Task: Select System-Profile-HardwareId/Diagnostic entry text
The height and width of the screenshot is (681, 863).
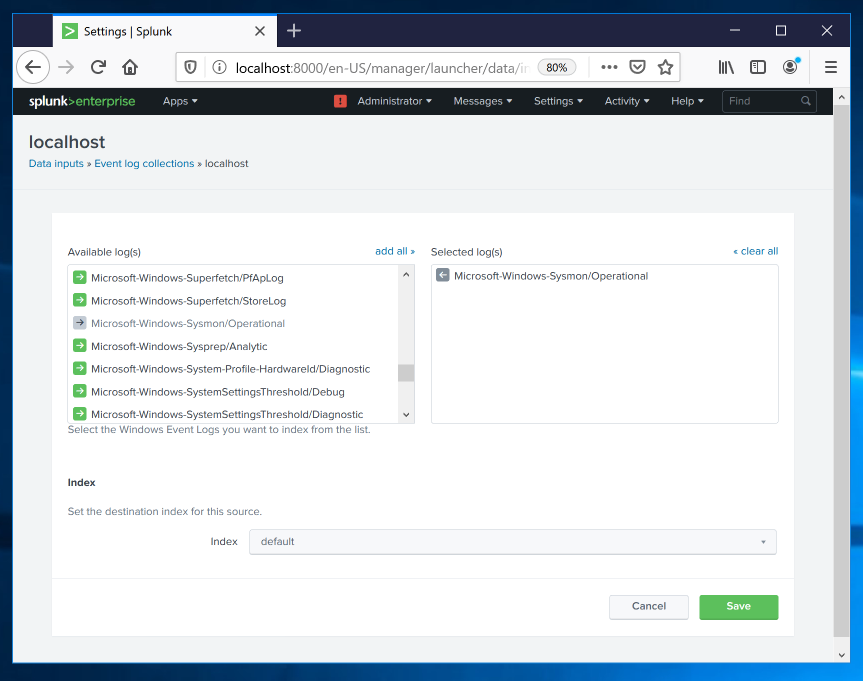Action: point(230,369)
